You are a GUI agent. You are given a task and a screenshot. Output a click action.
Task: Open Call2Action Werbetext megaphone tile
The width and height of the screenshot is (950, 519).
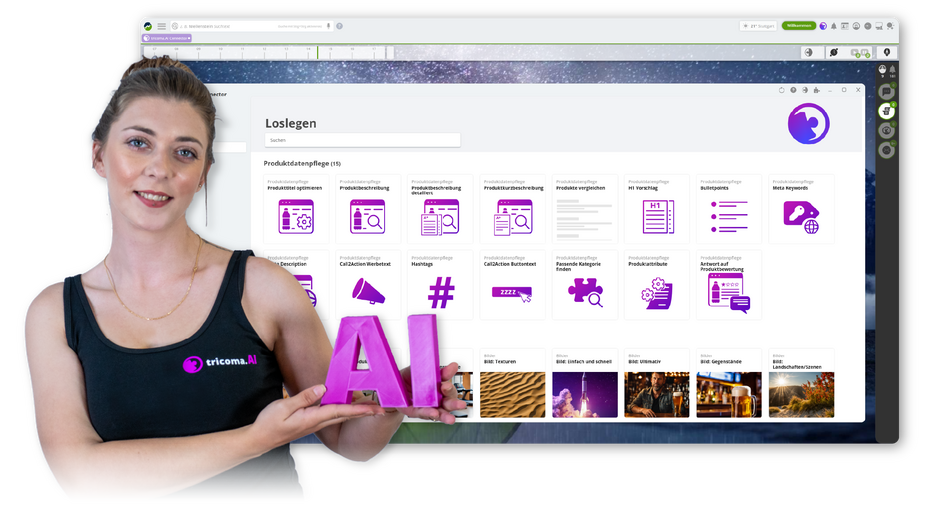click(368, 285)
